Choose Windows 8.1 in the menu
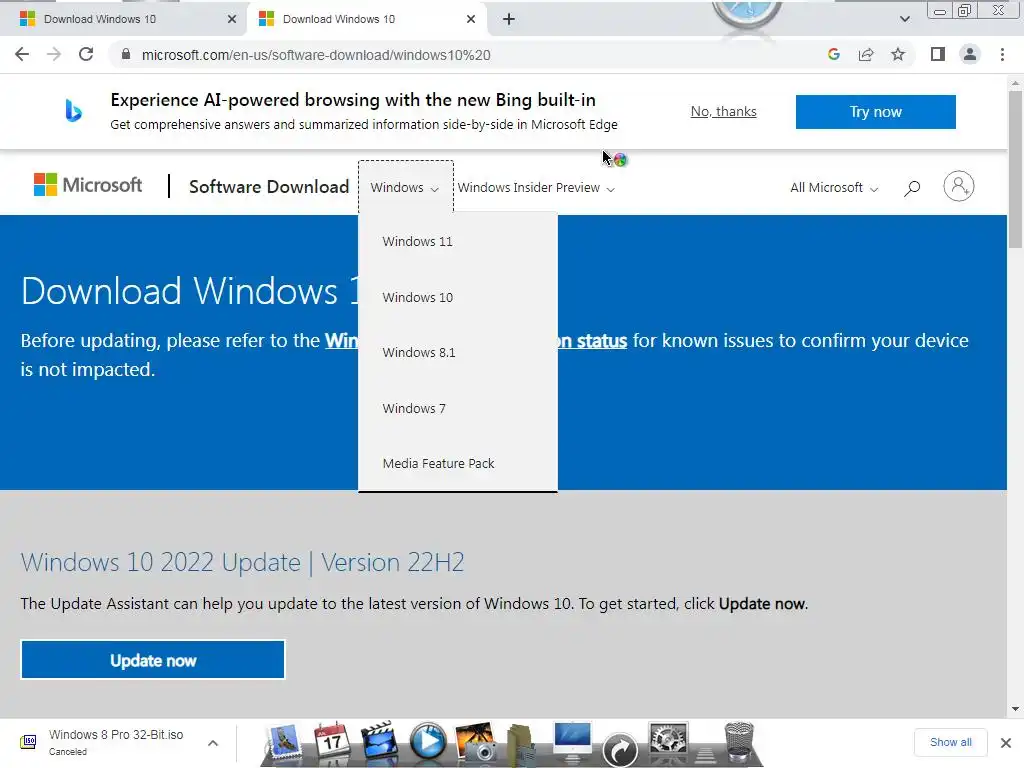Image resolution: width=1024 pixels, height=768 pixels. (458, 353)
